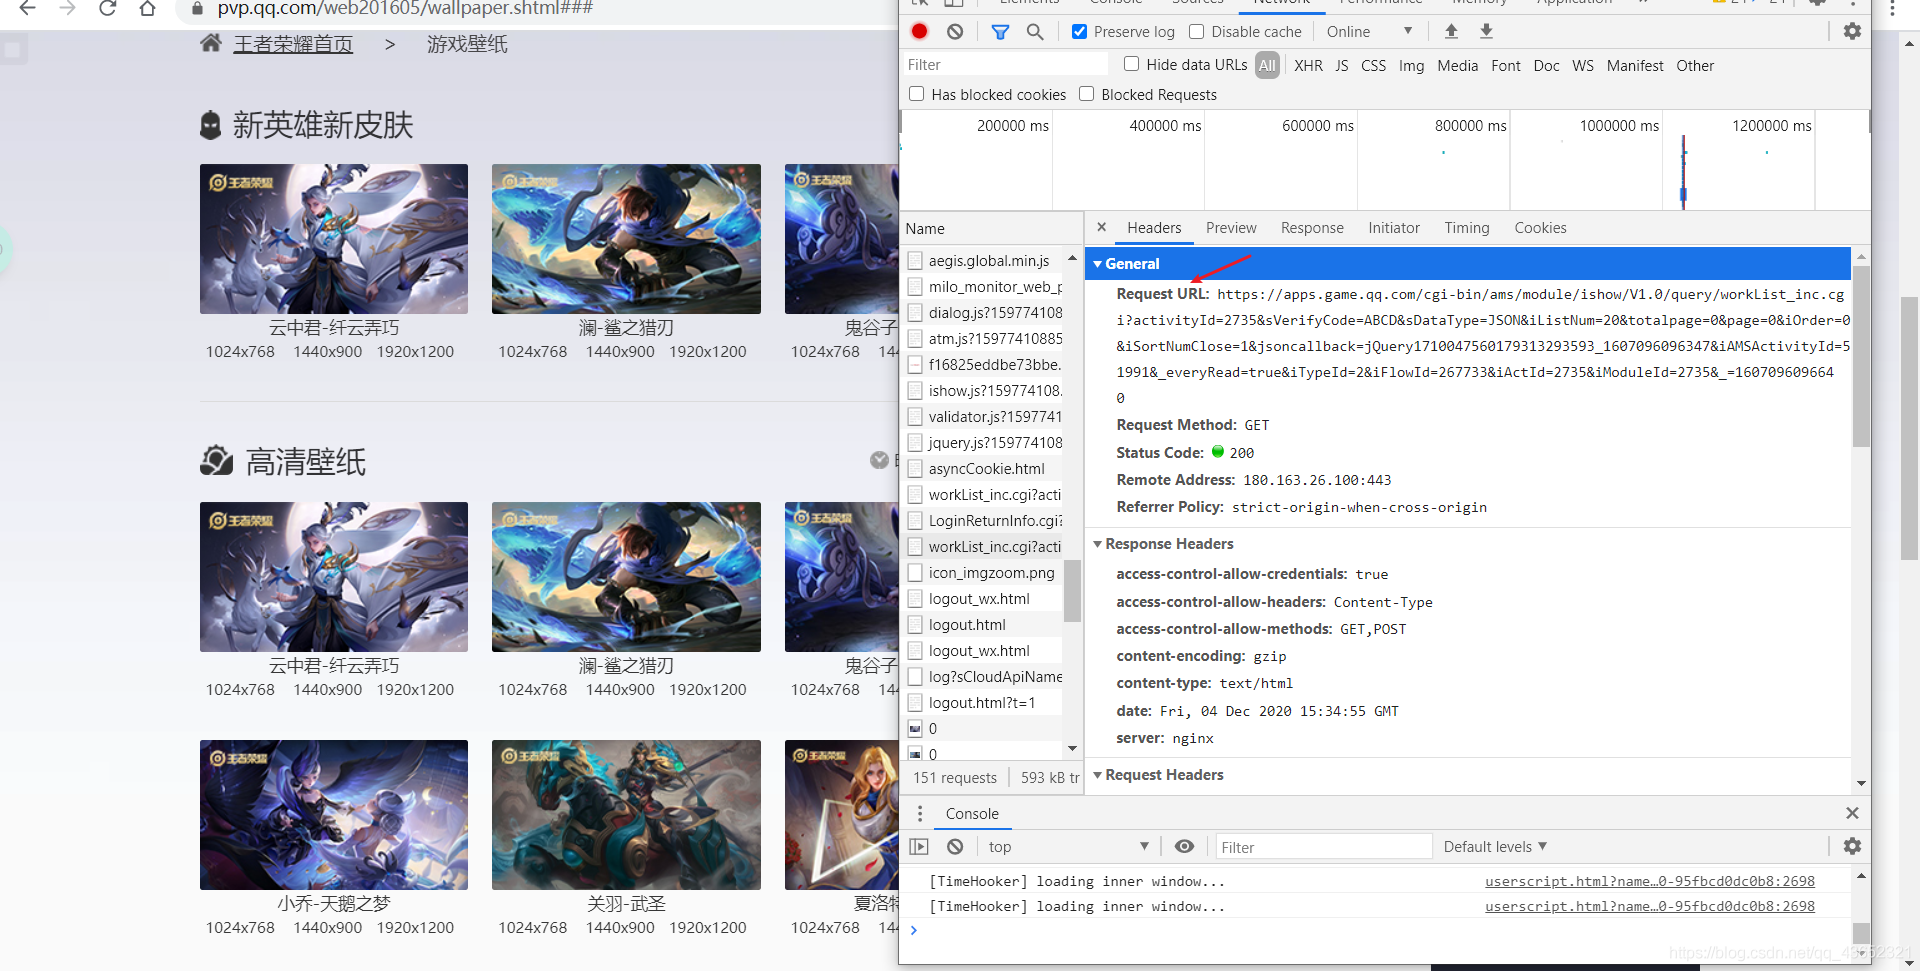Viewport: 1920px width, 971px height.
Task: Clear the console output
Action: coord(955,847)
